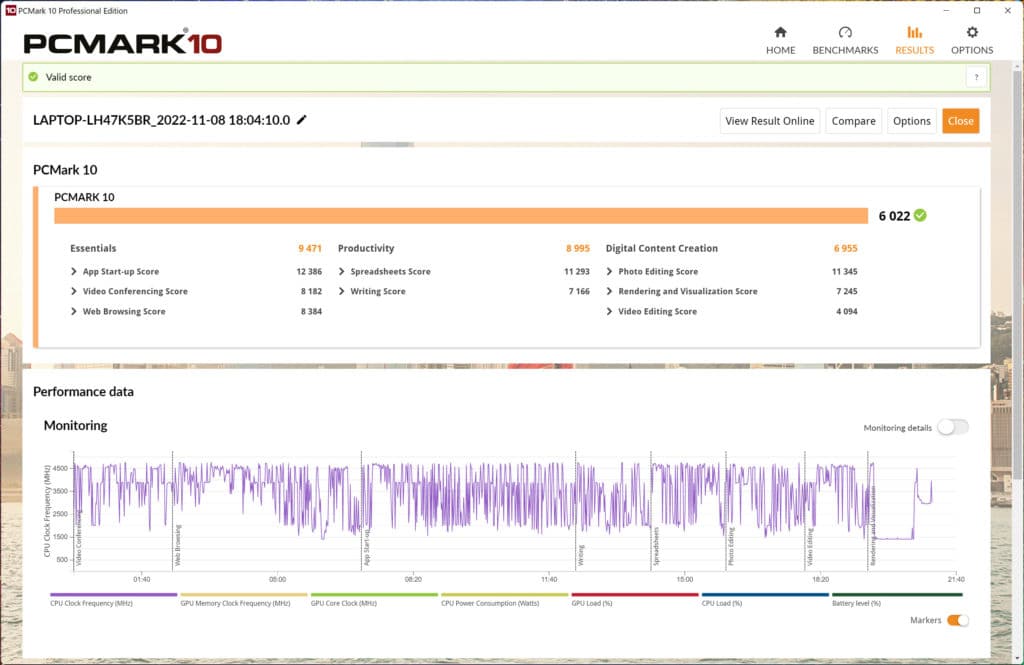The height and width of the screenshot is (665, 1024).
Task: Expand the Writing Score row
Action: click(x=342, y=291)
